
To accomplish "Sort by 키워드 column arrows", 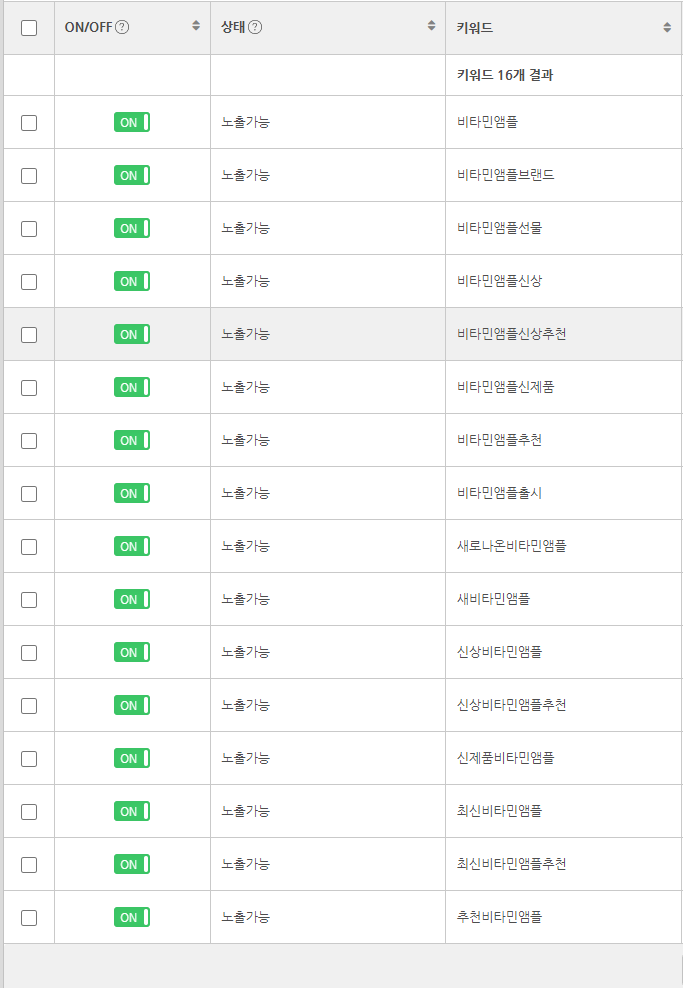I will pos(667,28).
